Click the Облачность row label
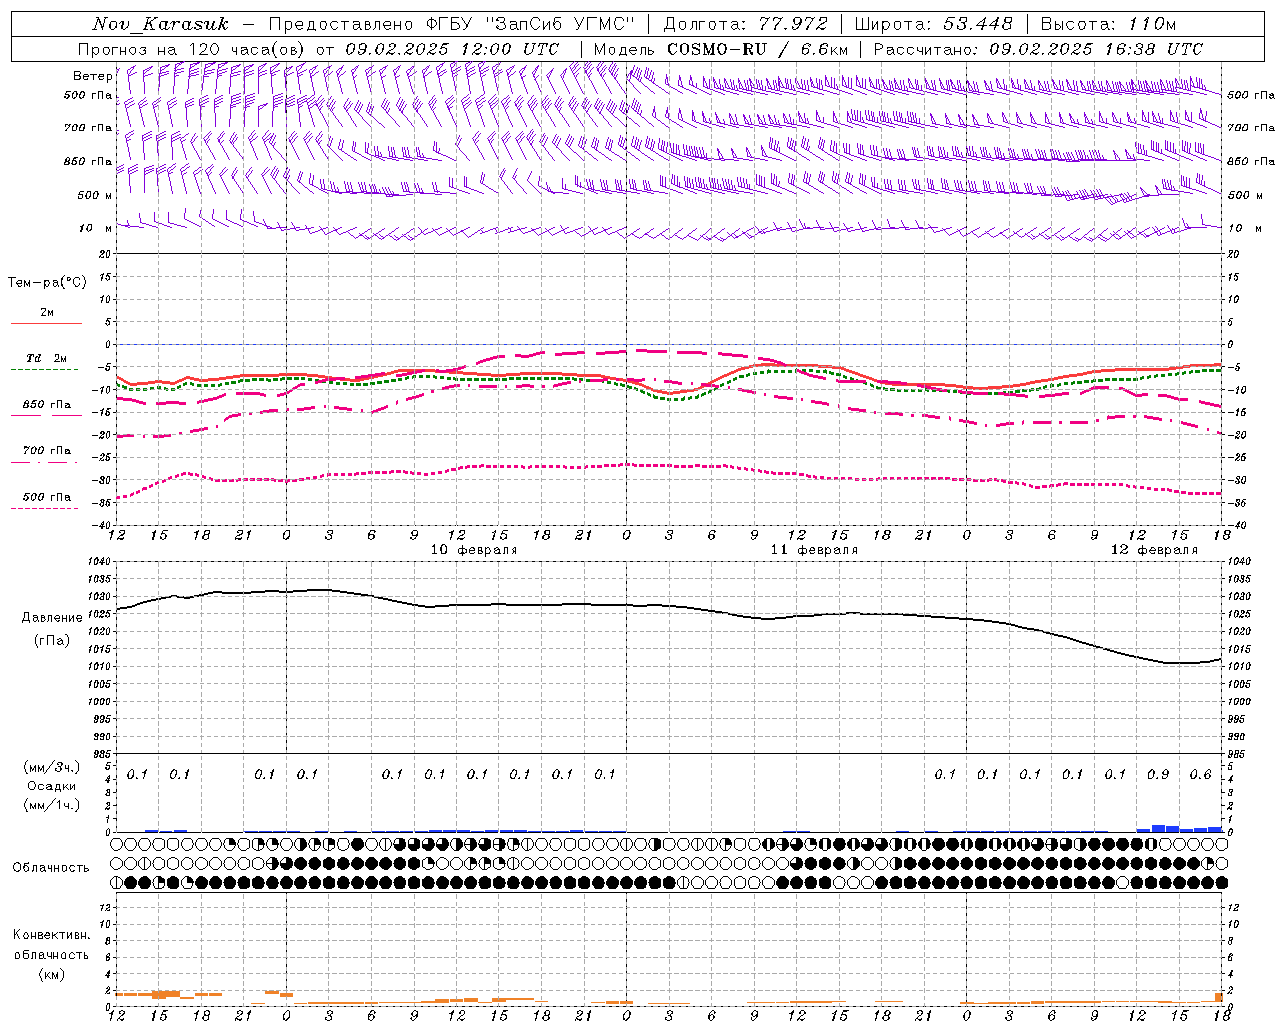This screenshot has width=1280, height=1024. (x=51, y=867)
